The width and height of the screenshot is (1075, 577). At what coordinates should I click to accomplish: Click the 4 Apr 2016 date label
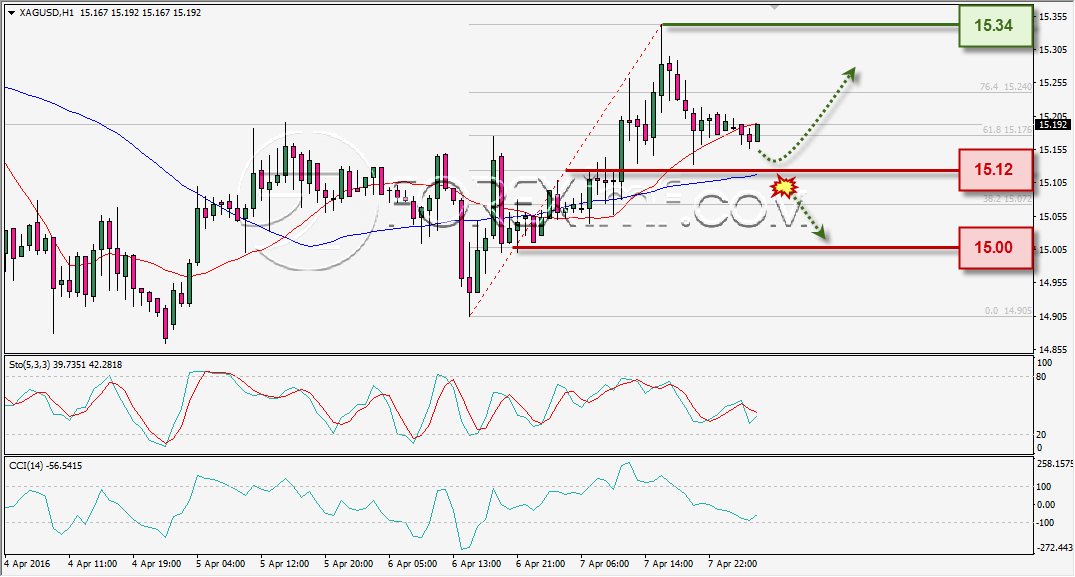[27, 564]
